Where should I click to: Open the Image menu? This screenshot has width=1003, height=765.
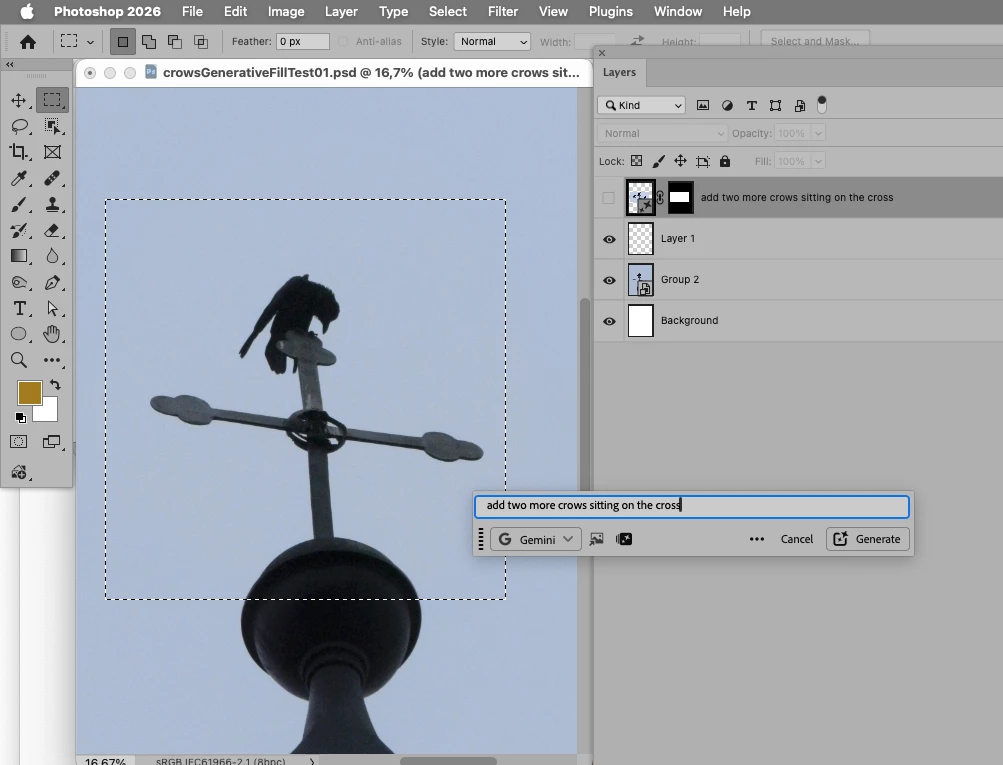tap(286, 12)
